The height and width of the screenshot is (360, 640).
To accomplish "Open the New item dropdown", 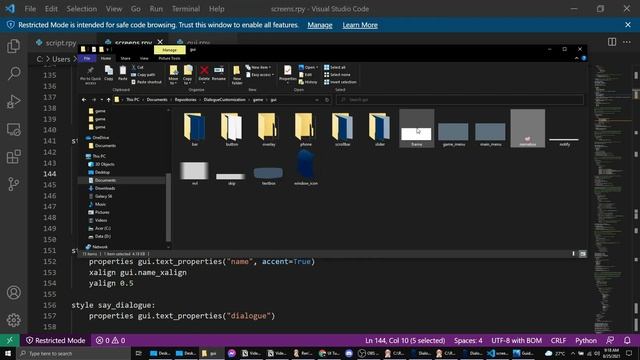I will 258,67.
